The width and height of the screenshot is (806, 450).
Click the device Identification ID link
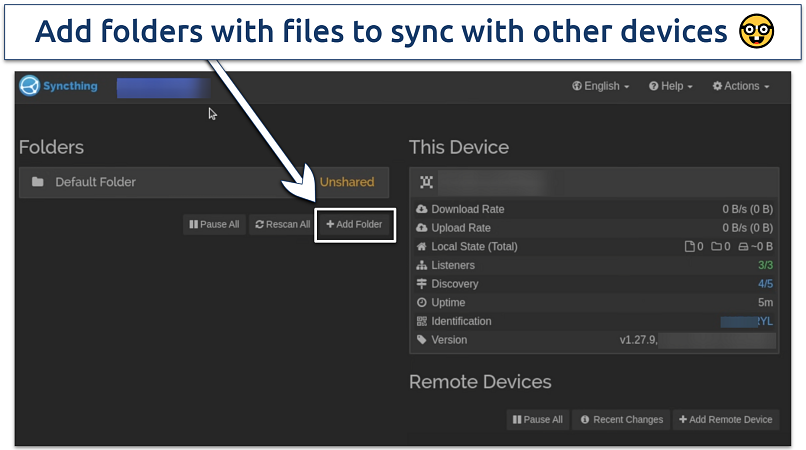(x=746, y=322)
